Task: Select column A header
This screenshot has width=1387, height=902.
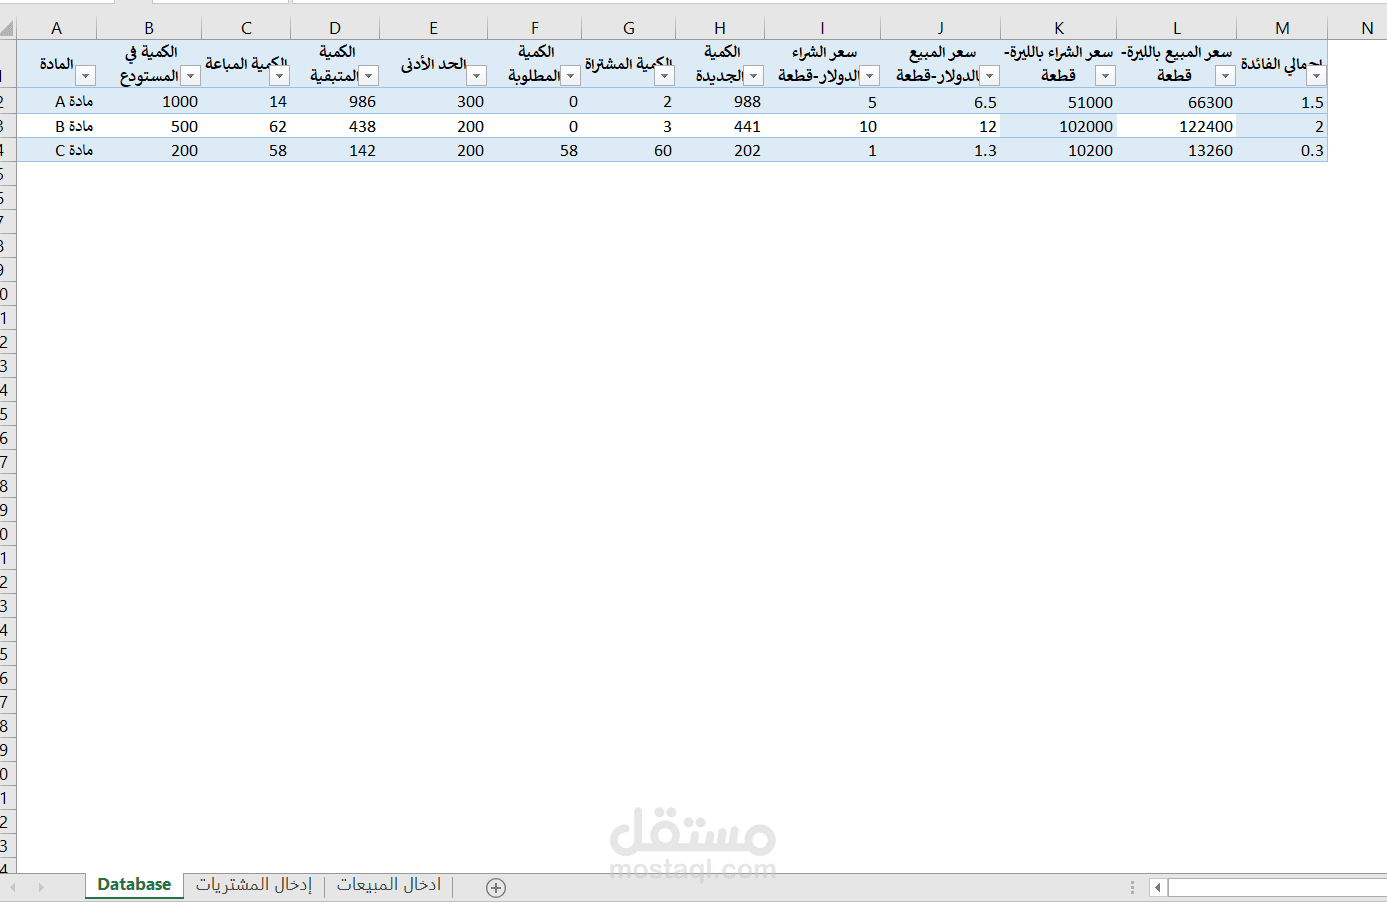Action: [56, 28]
